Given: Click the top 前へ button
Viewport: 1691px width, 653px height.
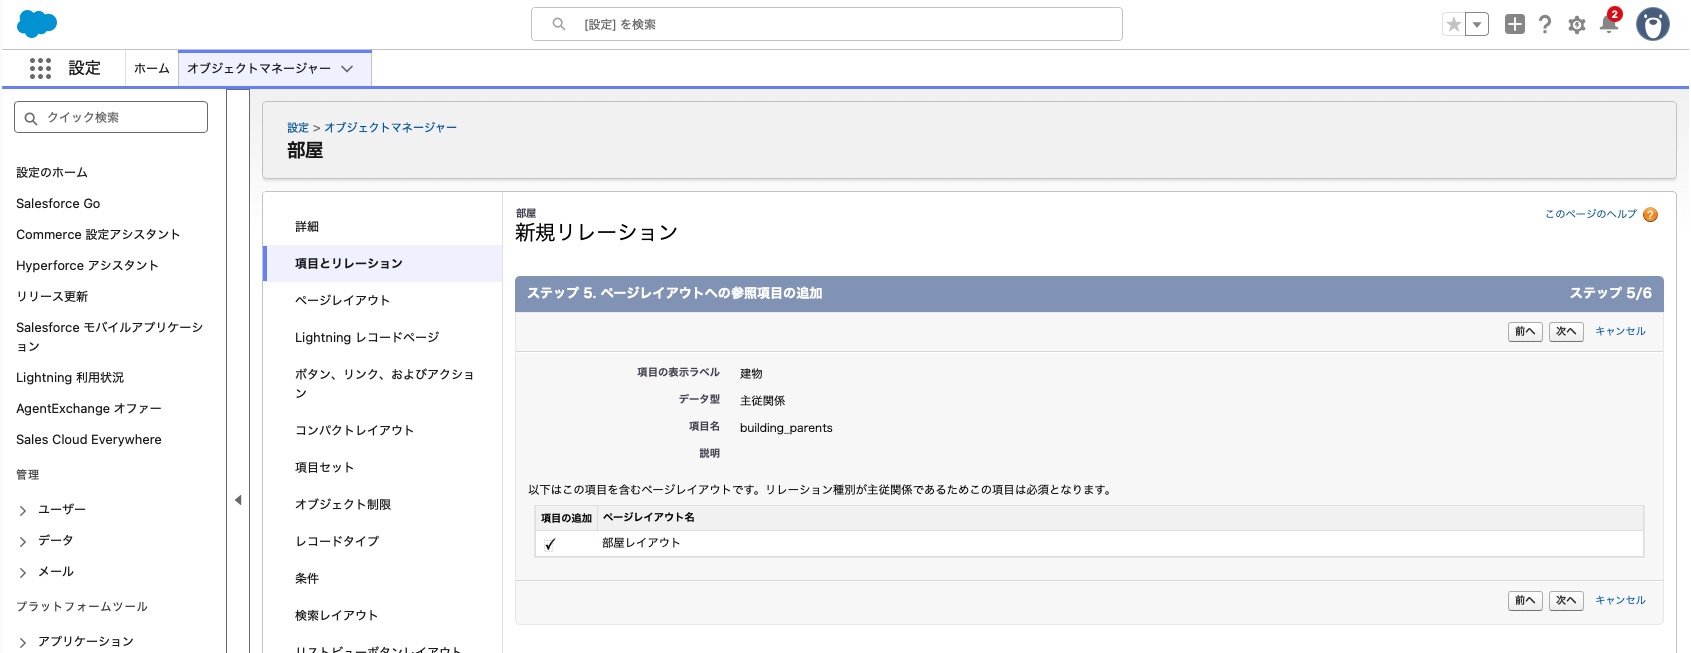Looking at the screenshot, I should pos(1525,332).
